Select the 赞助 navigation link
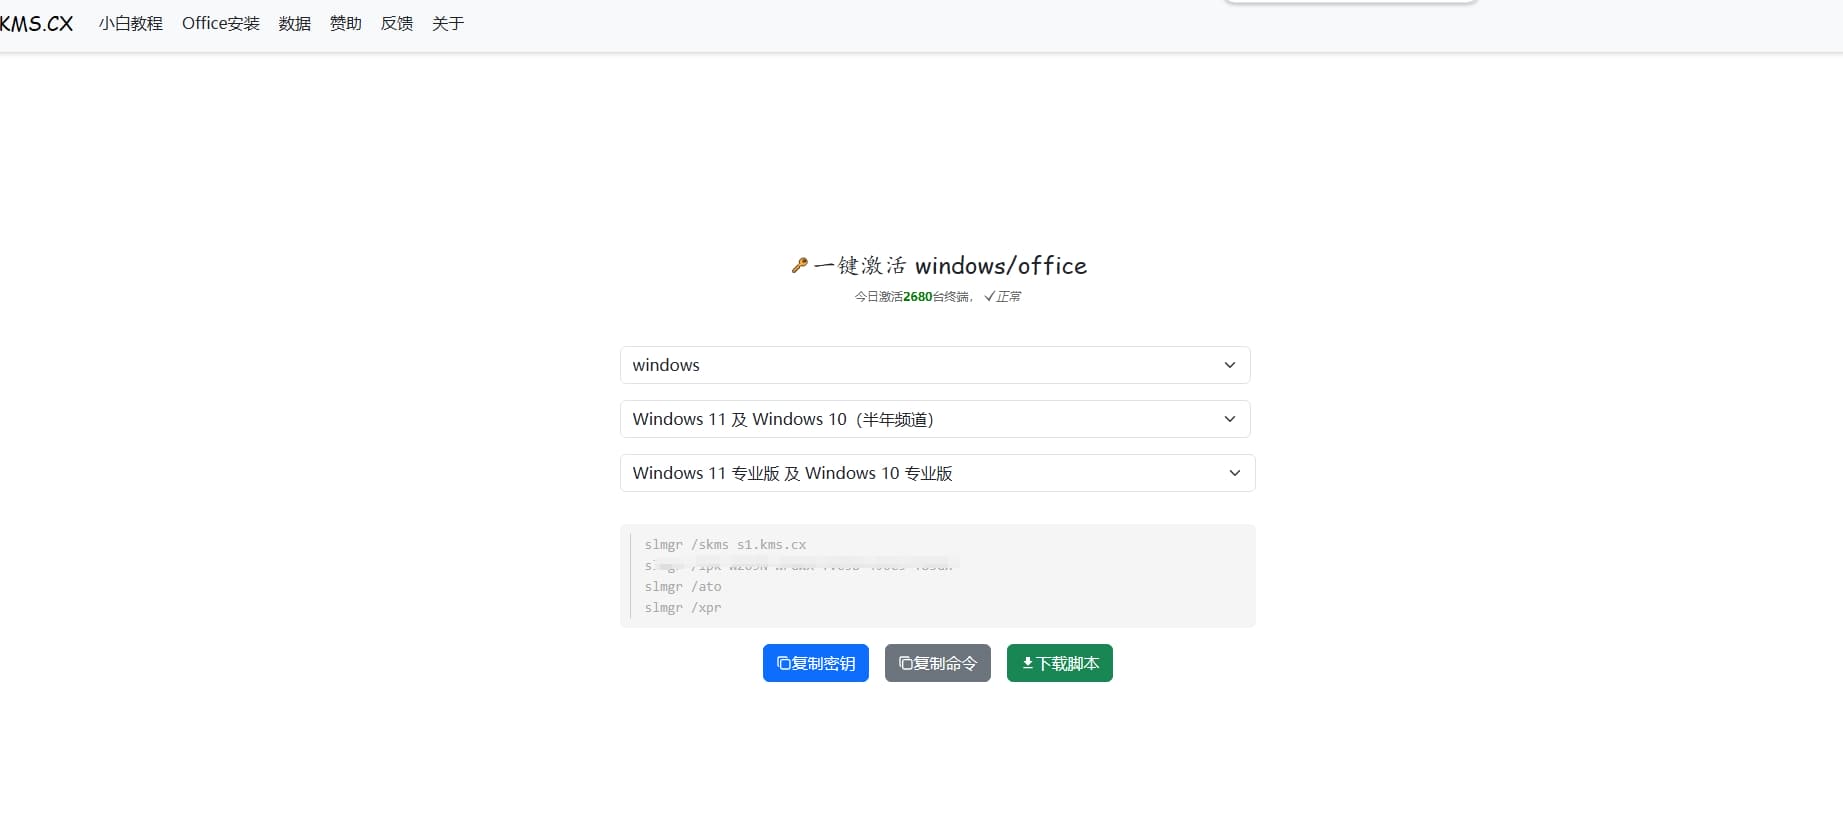The image size is (1843, 815). tap(346, 23)
